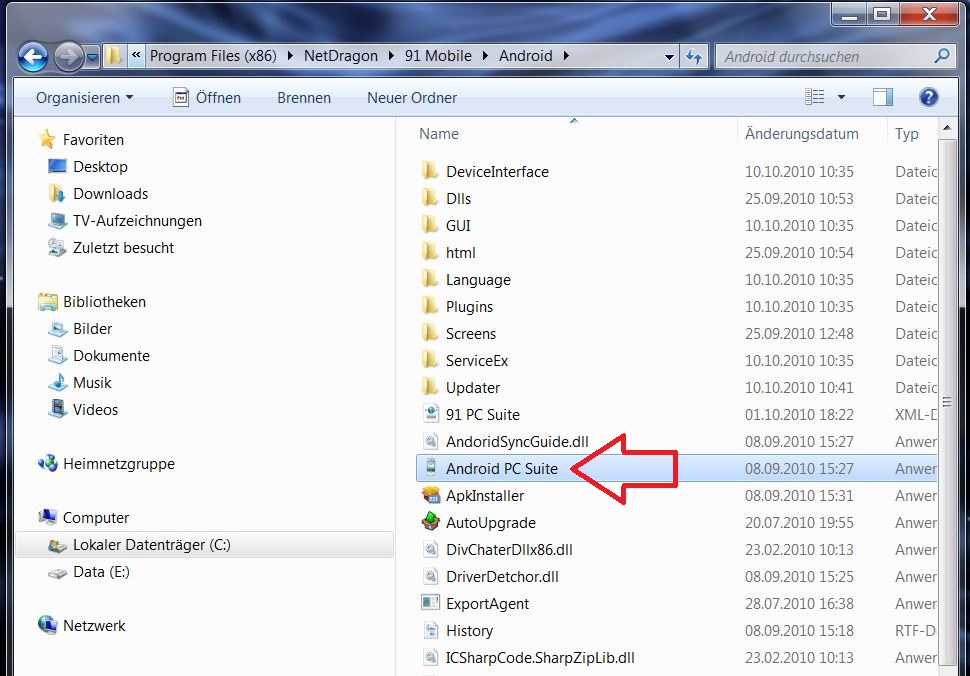The image size is (970, 676).
Task: Open recent pages dropdown beside Forward arrow
Action: [92, 58]
